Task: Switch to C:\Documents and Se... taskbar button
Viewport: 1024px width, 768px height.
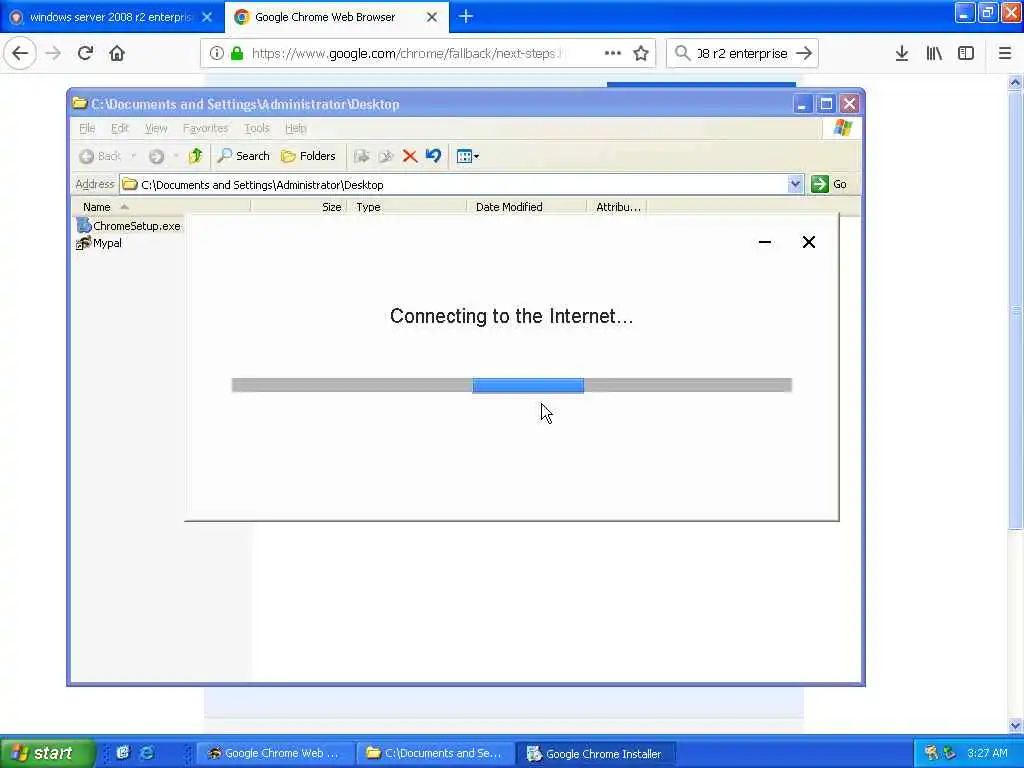Action: (435, 754)
